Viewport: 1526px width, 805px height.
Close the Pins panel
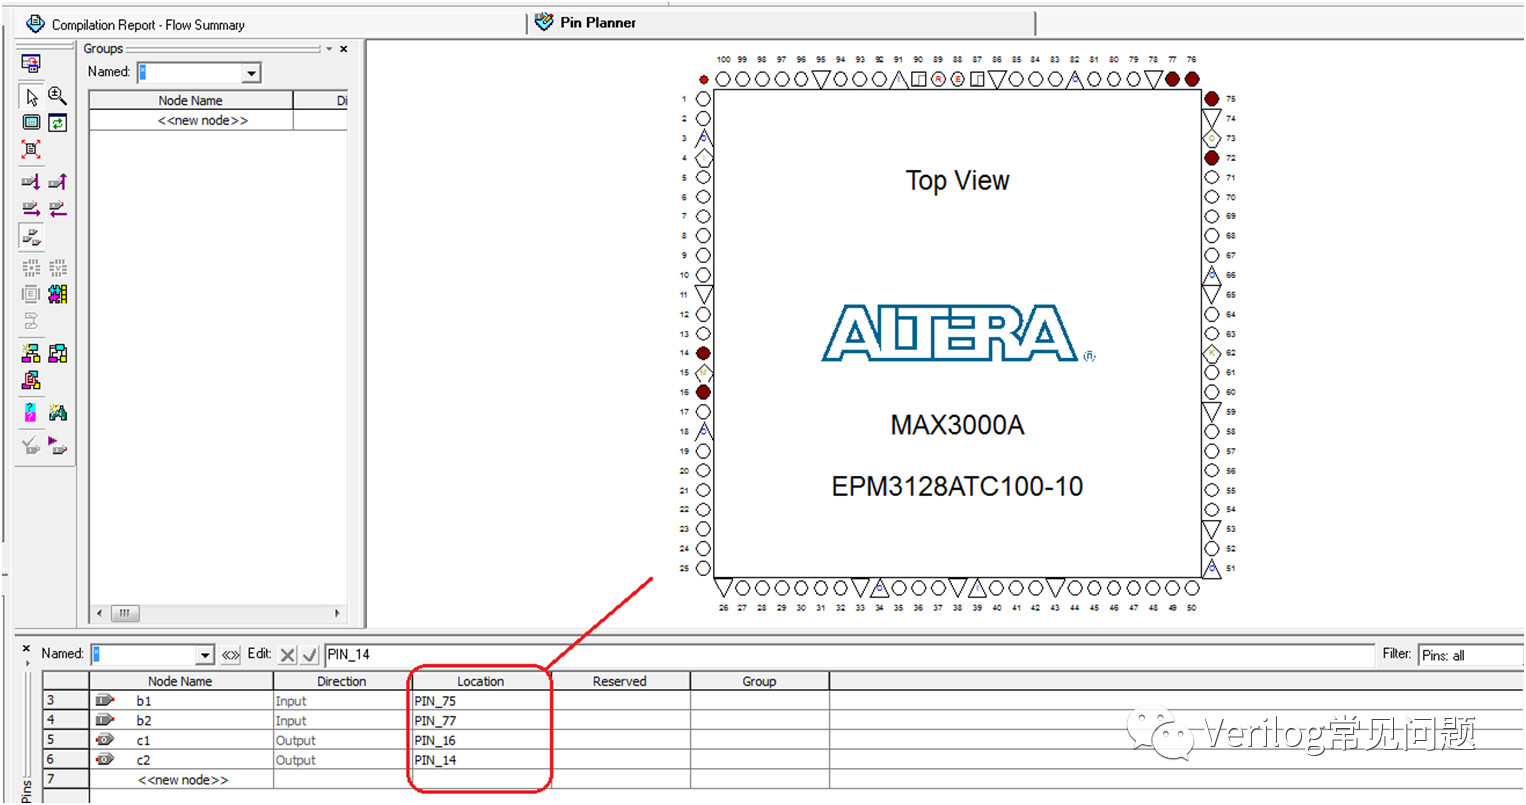pyautogui.click(x=27, y=649)
